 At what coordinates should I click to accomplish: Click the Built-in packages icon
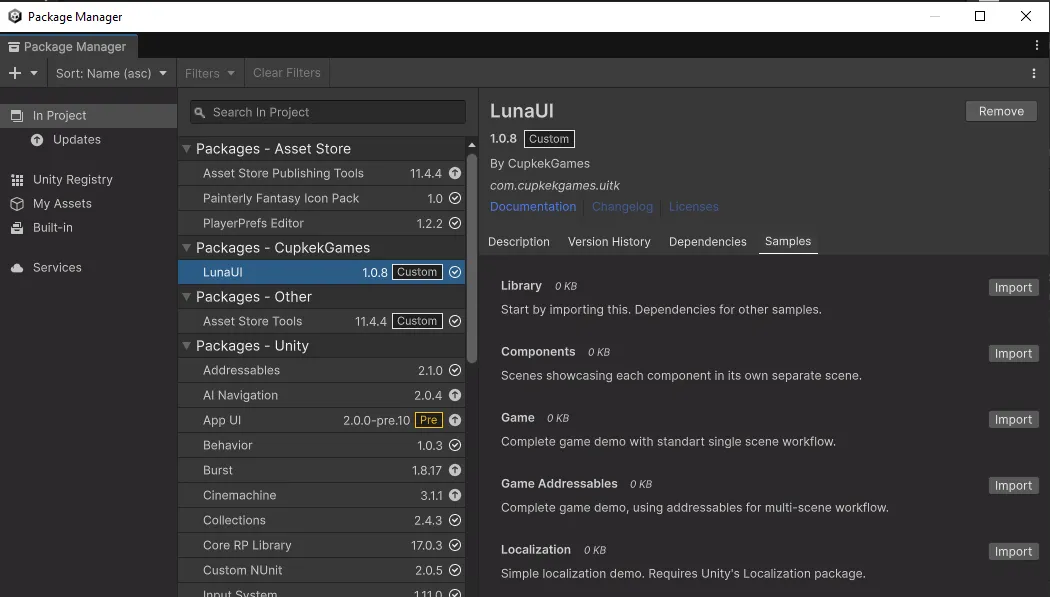[x=16, y=228]
